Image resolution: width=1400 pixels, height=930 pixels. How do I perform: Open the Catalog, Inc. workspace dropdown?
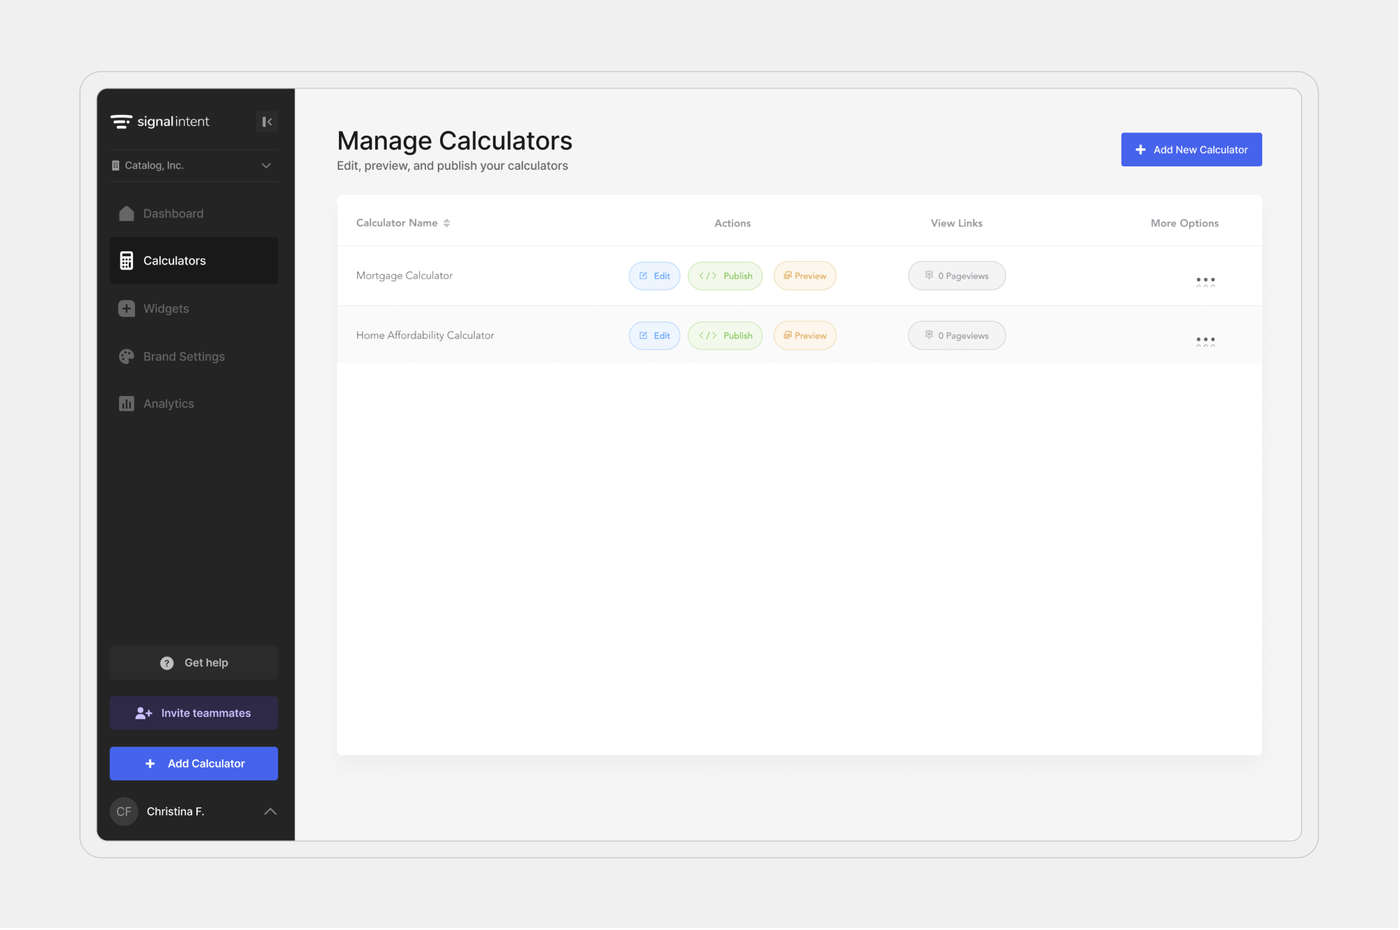[192, 166]
